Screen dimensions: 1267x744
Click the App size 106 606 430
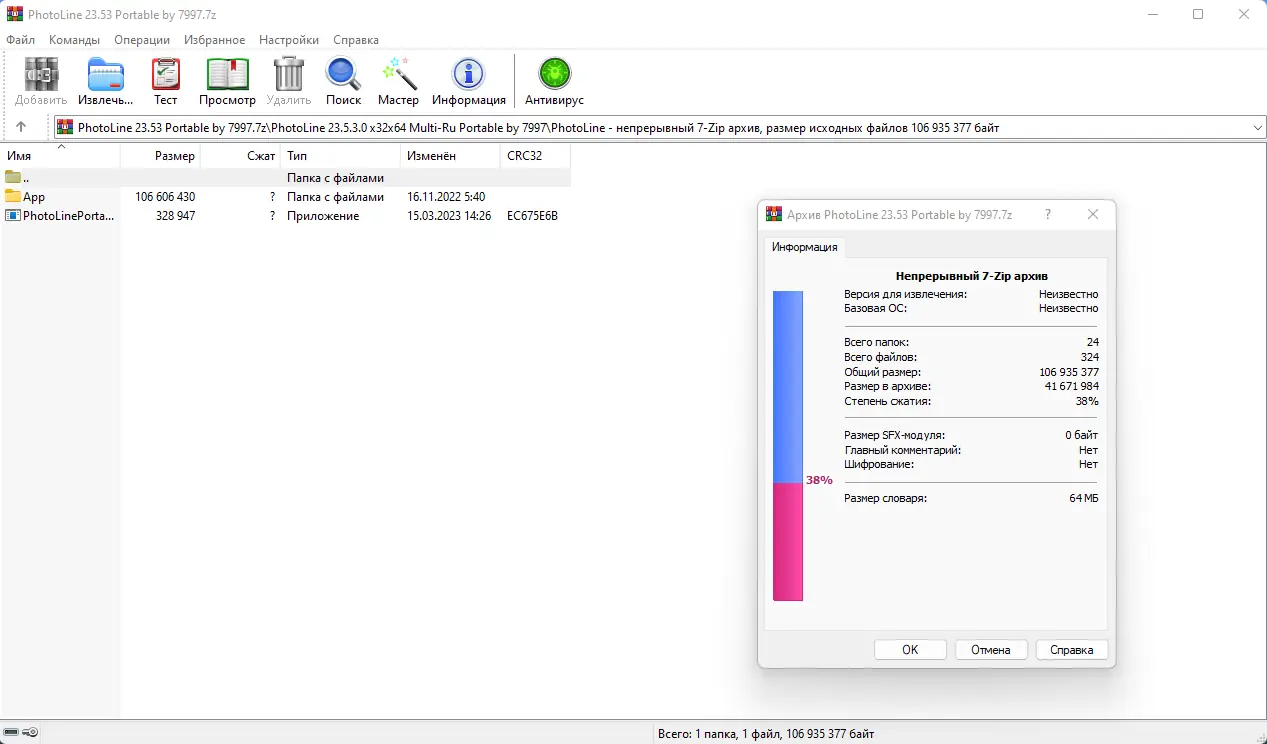[165, 197]
